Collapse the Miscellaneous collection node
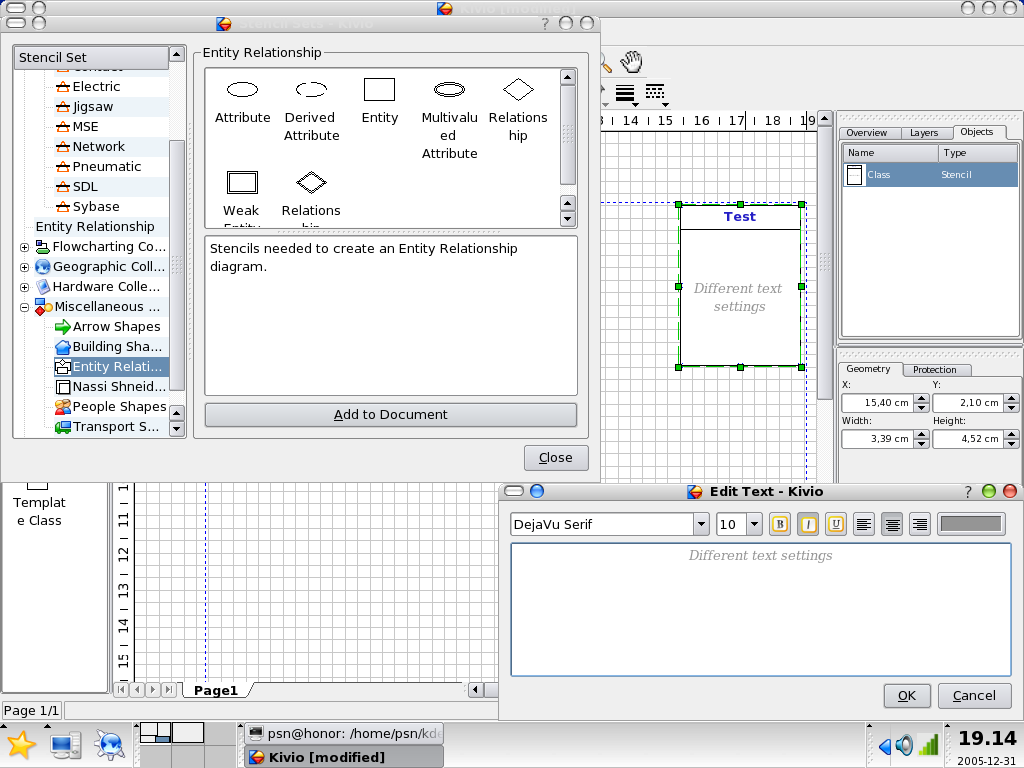1024x768 pixels. [24, 307]
